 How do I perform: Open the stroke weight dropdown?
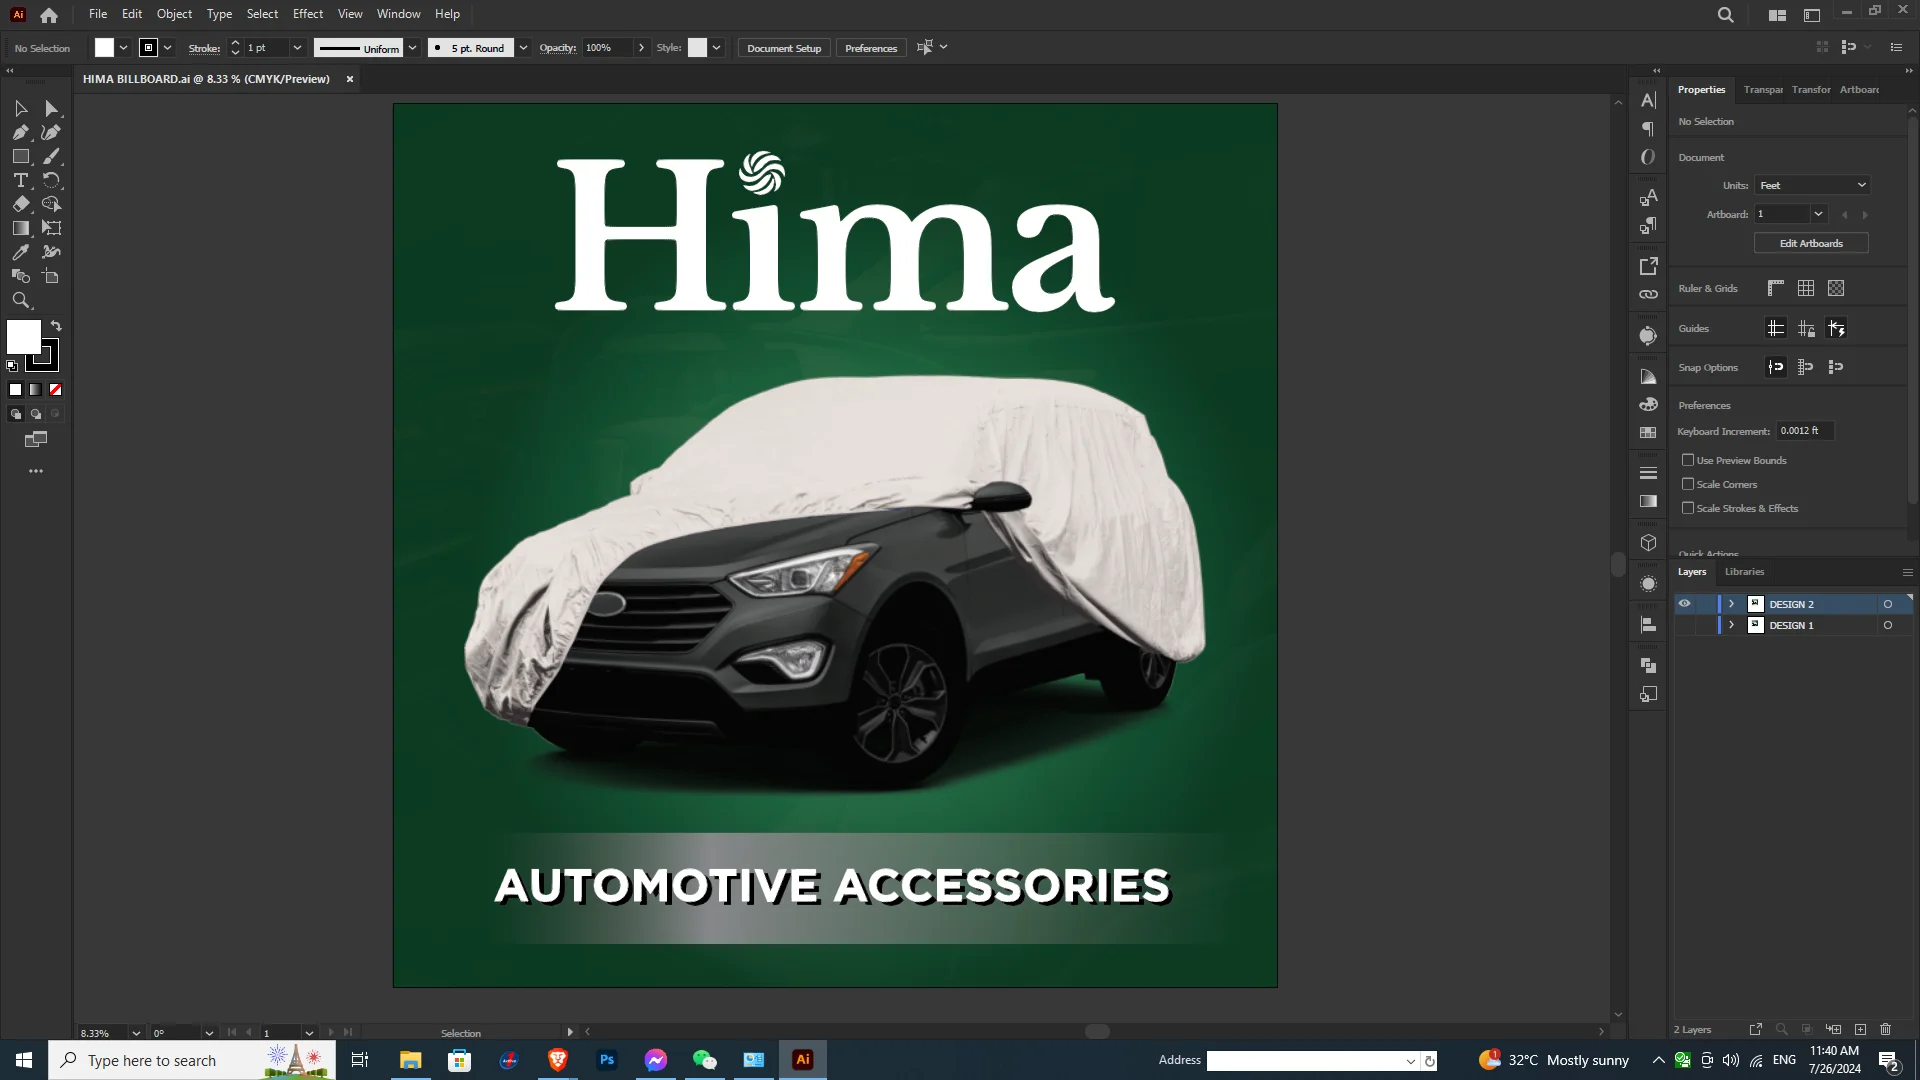(297, 48)
